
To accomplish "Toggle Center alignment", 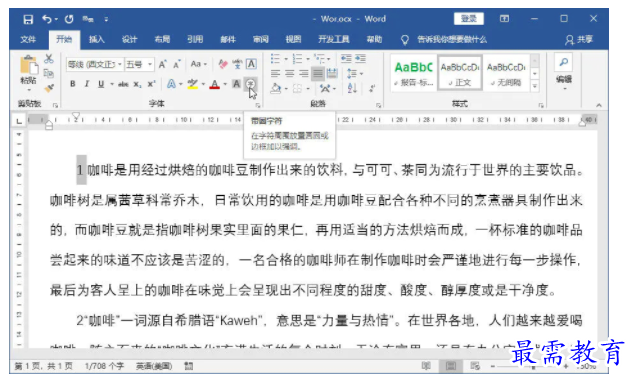I will pyautogui.click(x=289, y=73).
